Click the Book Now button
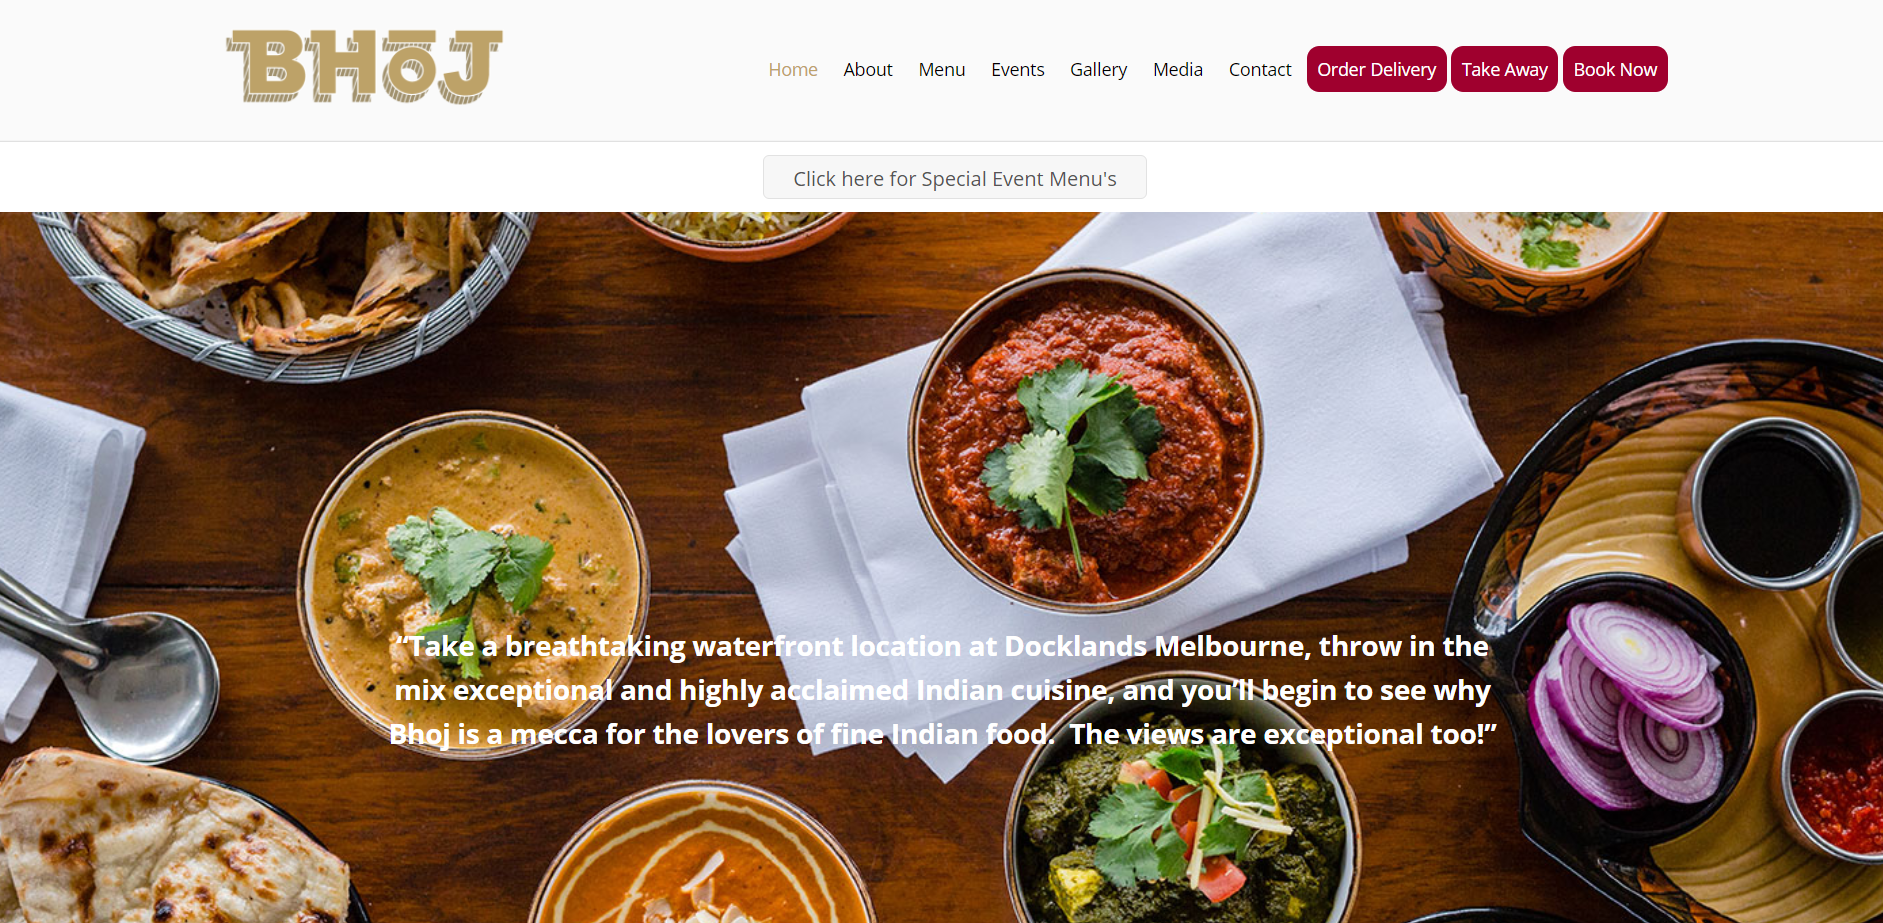 click(1615, 69)
